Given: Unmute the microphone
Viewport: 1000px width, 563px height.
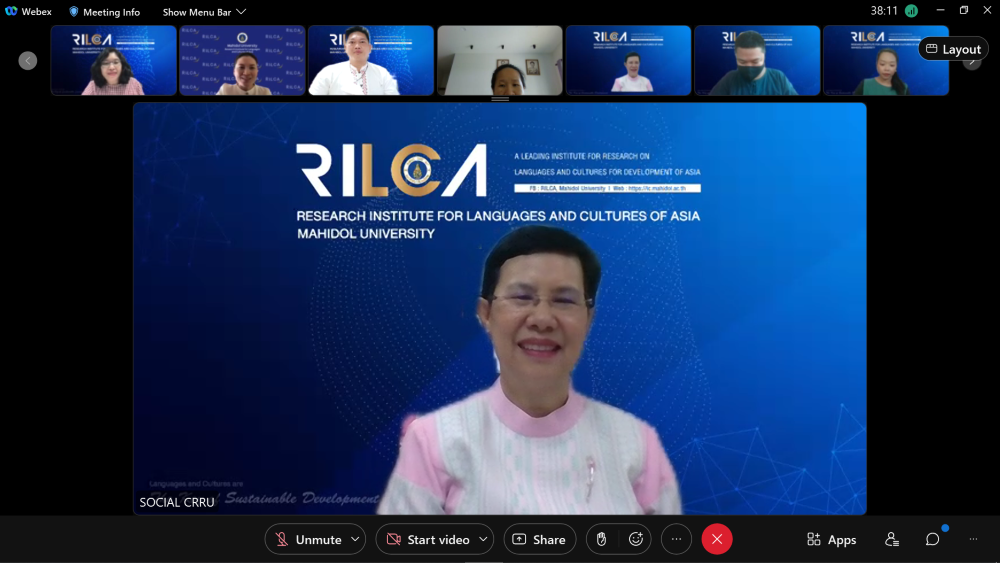Looking at the screenshot, I should 309,539.
